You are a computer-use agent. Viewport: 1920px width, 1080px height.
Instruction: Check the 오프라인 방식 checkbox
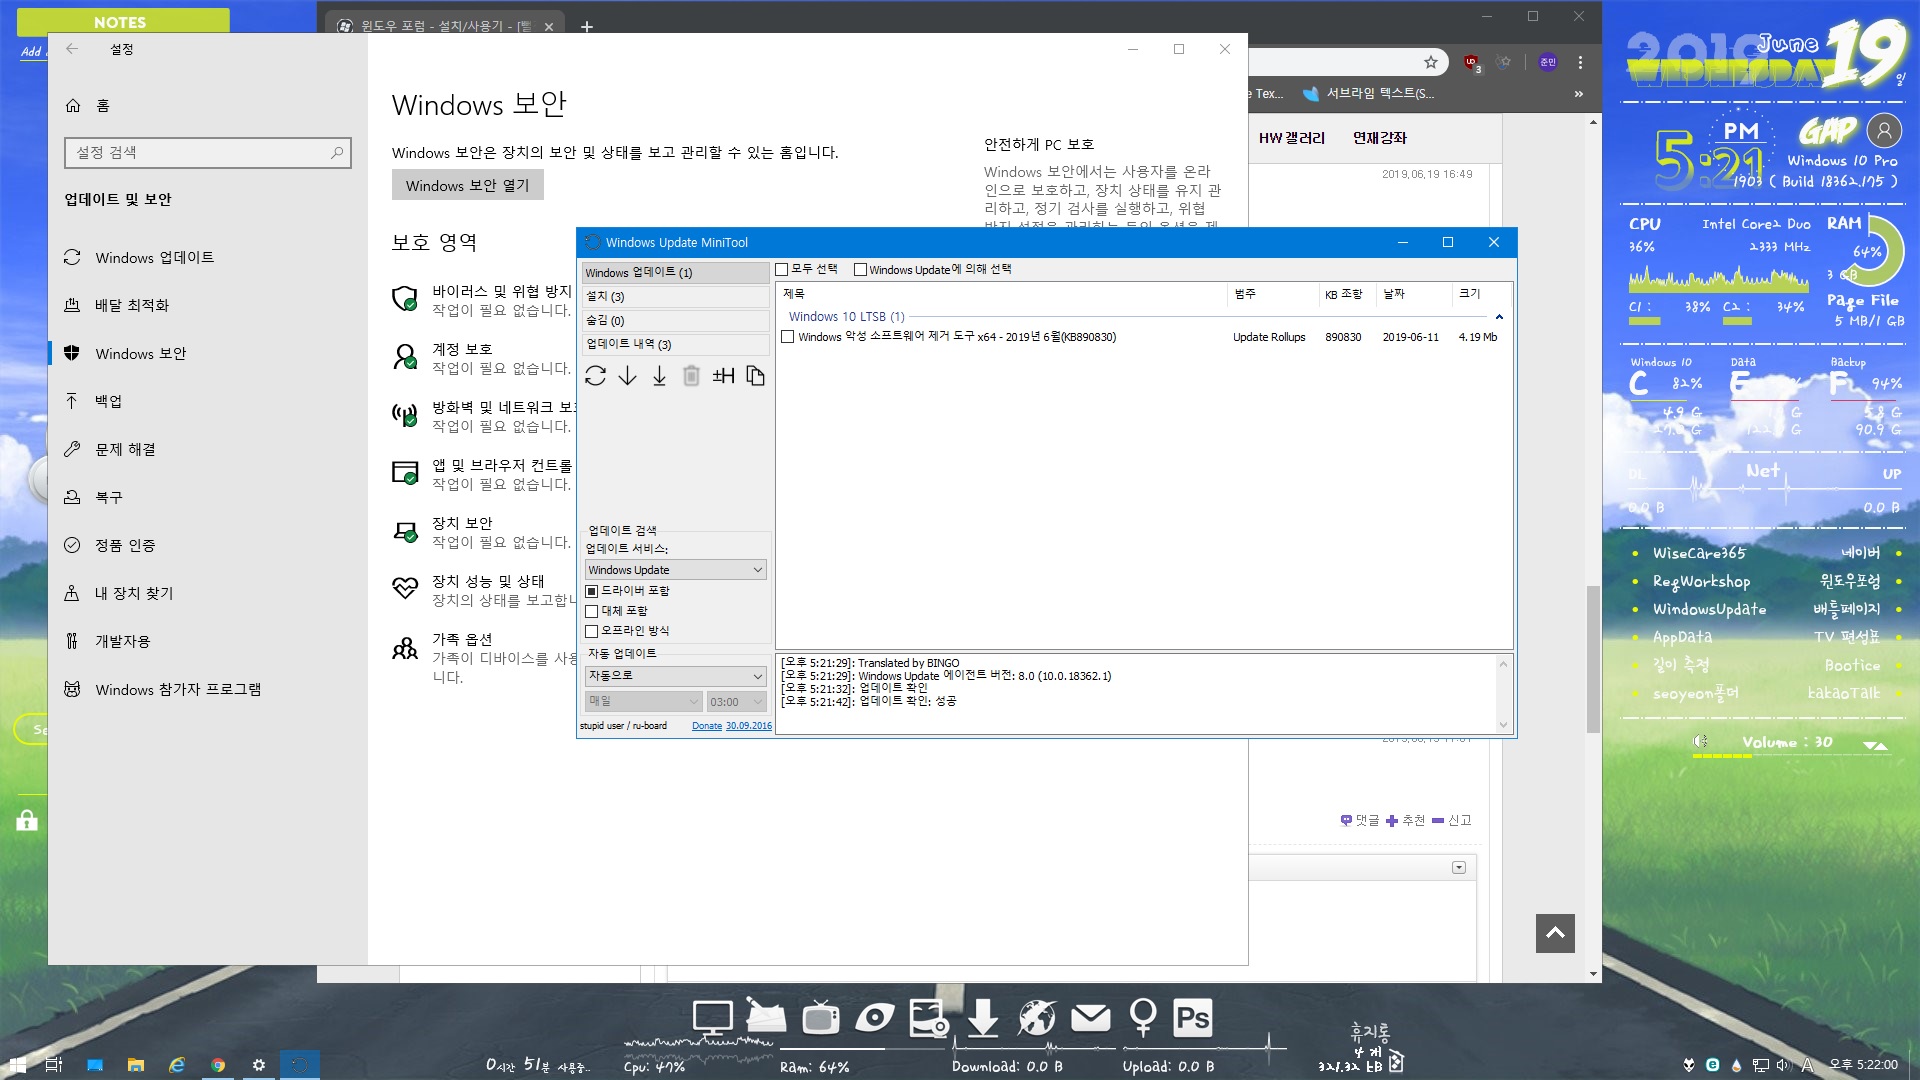(x=592, y=631)
